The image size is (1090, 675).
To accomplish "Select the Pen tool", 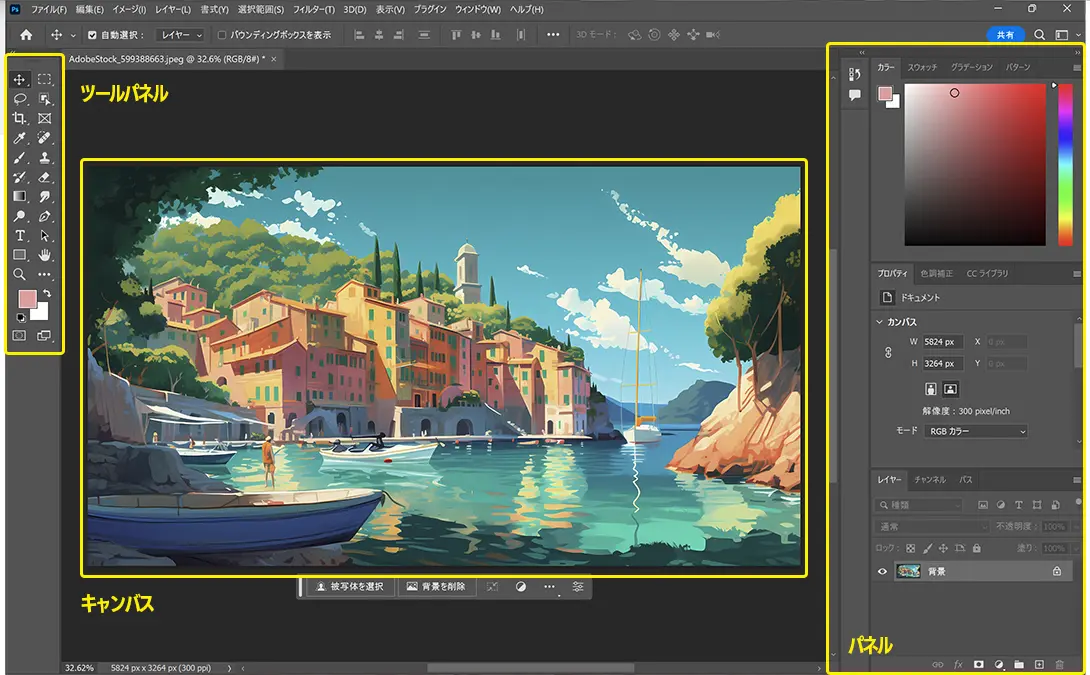I will click(x=44, y=216).
